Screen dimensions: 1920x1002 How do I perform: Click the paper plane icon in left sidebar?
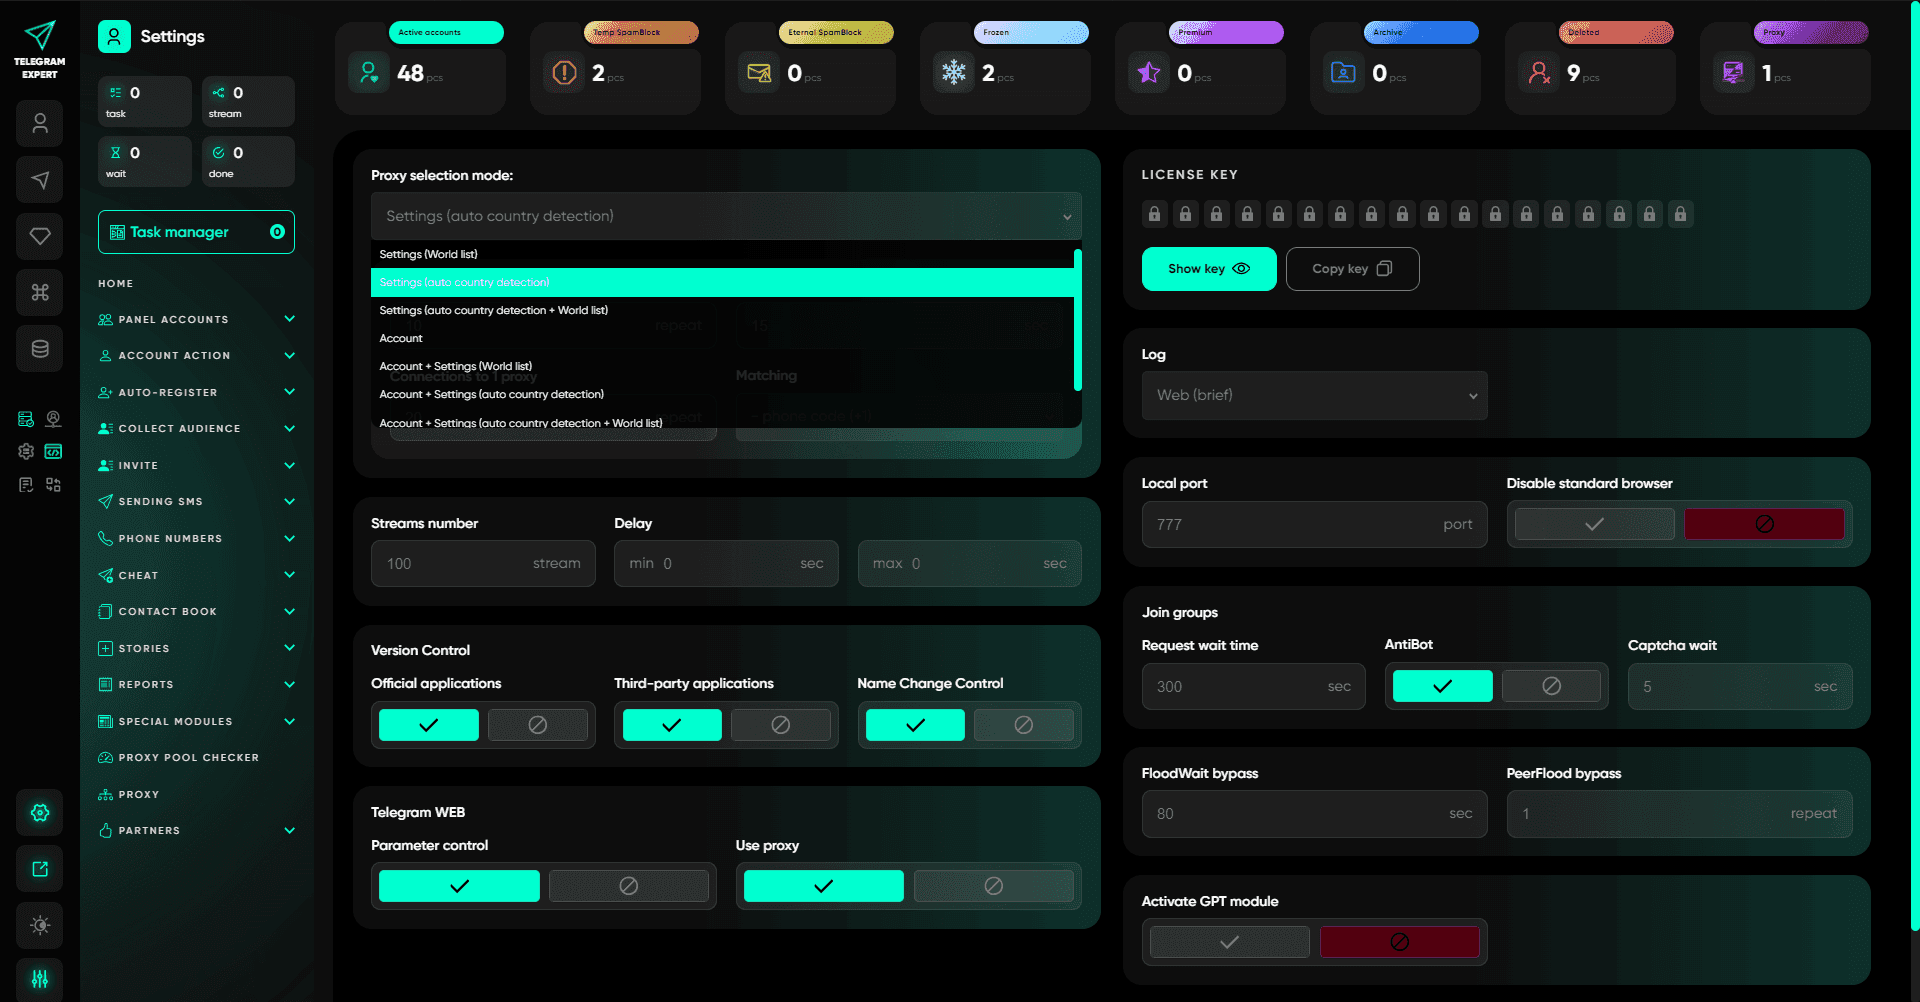coord(40,180)
